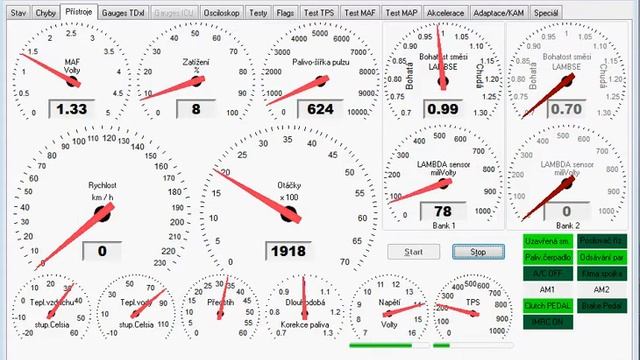
Task: Click the RPM readout 1918
Action: tap(289, 251)
